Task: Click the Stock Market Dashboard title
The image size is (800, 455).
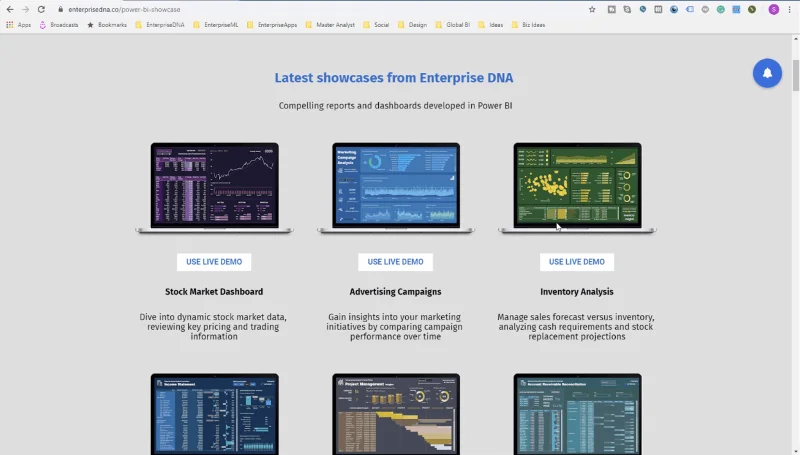Action: (x=214, y=292)
